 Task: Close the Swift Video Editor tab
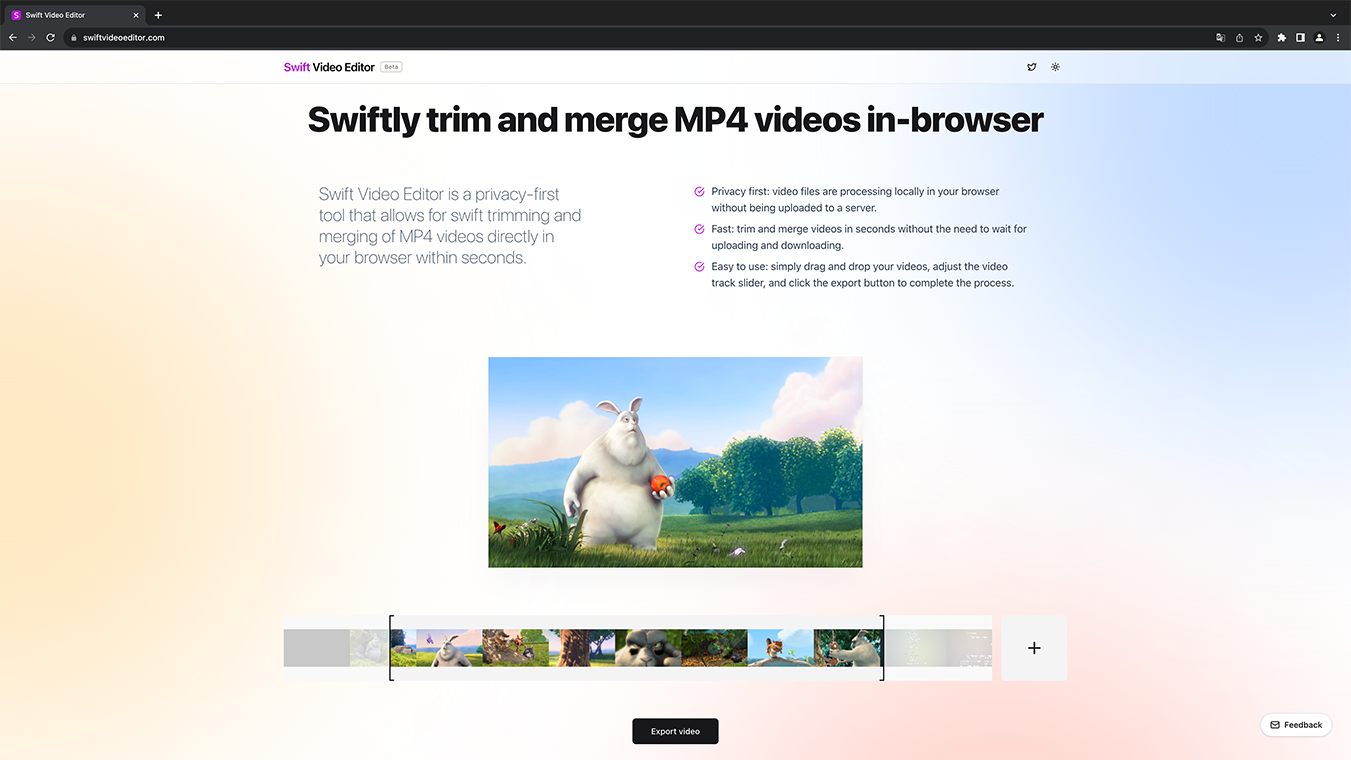click(136, 15)
